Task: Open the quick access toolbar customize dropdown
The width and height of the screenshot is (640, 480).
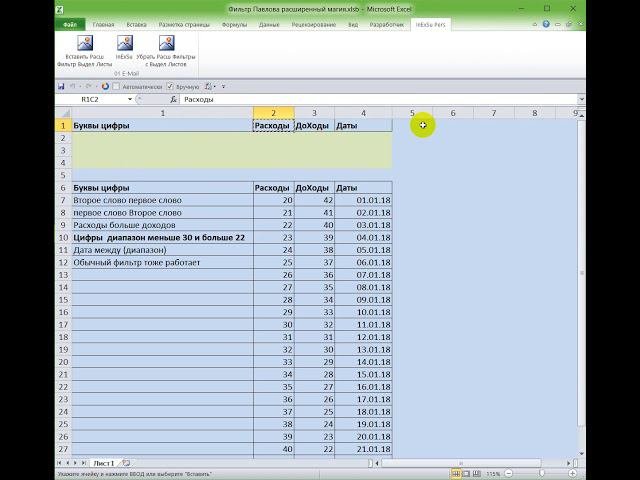Action: 222,87
